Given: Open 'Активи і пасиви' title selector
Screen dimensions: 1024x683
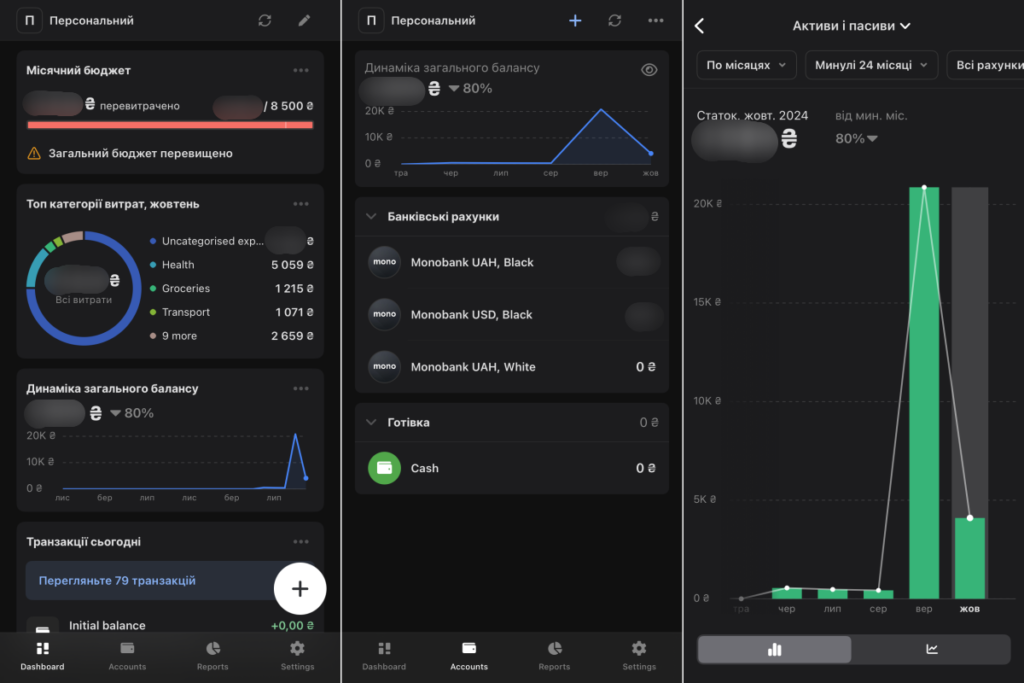Looking at the screenshot, I should pos(851,26).
